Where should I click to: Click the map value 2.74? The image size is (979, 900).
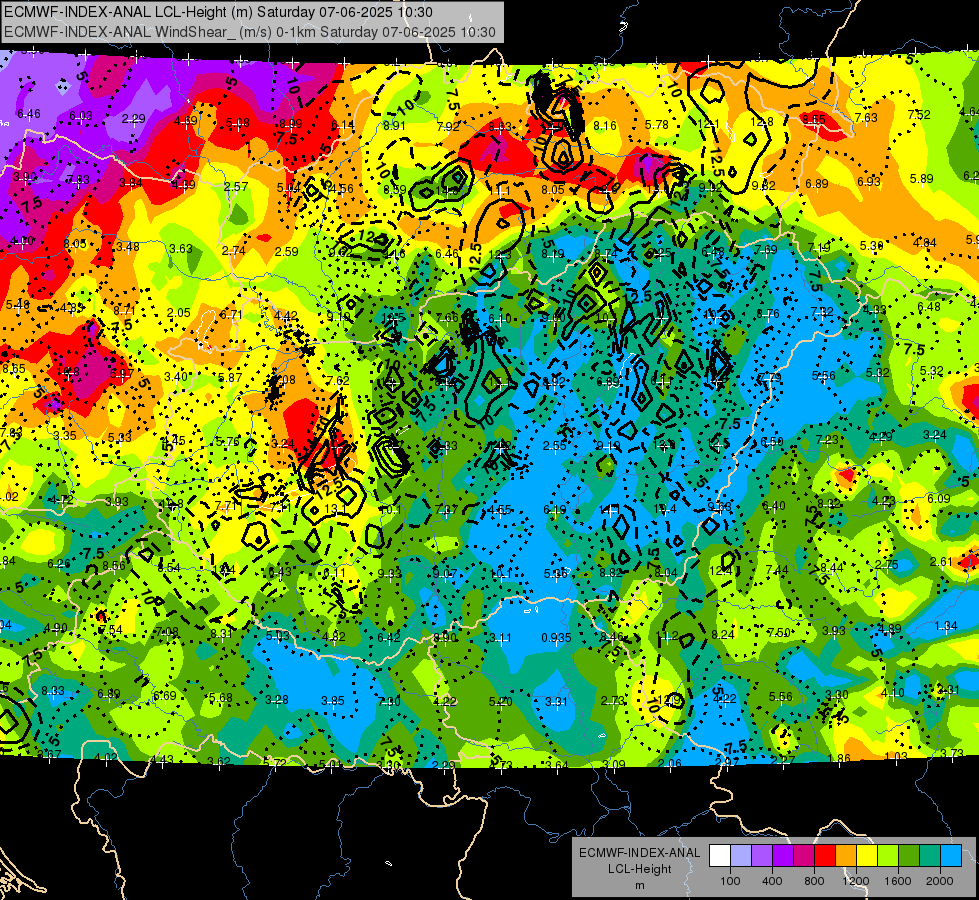[x=234, y=250]
